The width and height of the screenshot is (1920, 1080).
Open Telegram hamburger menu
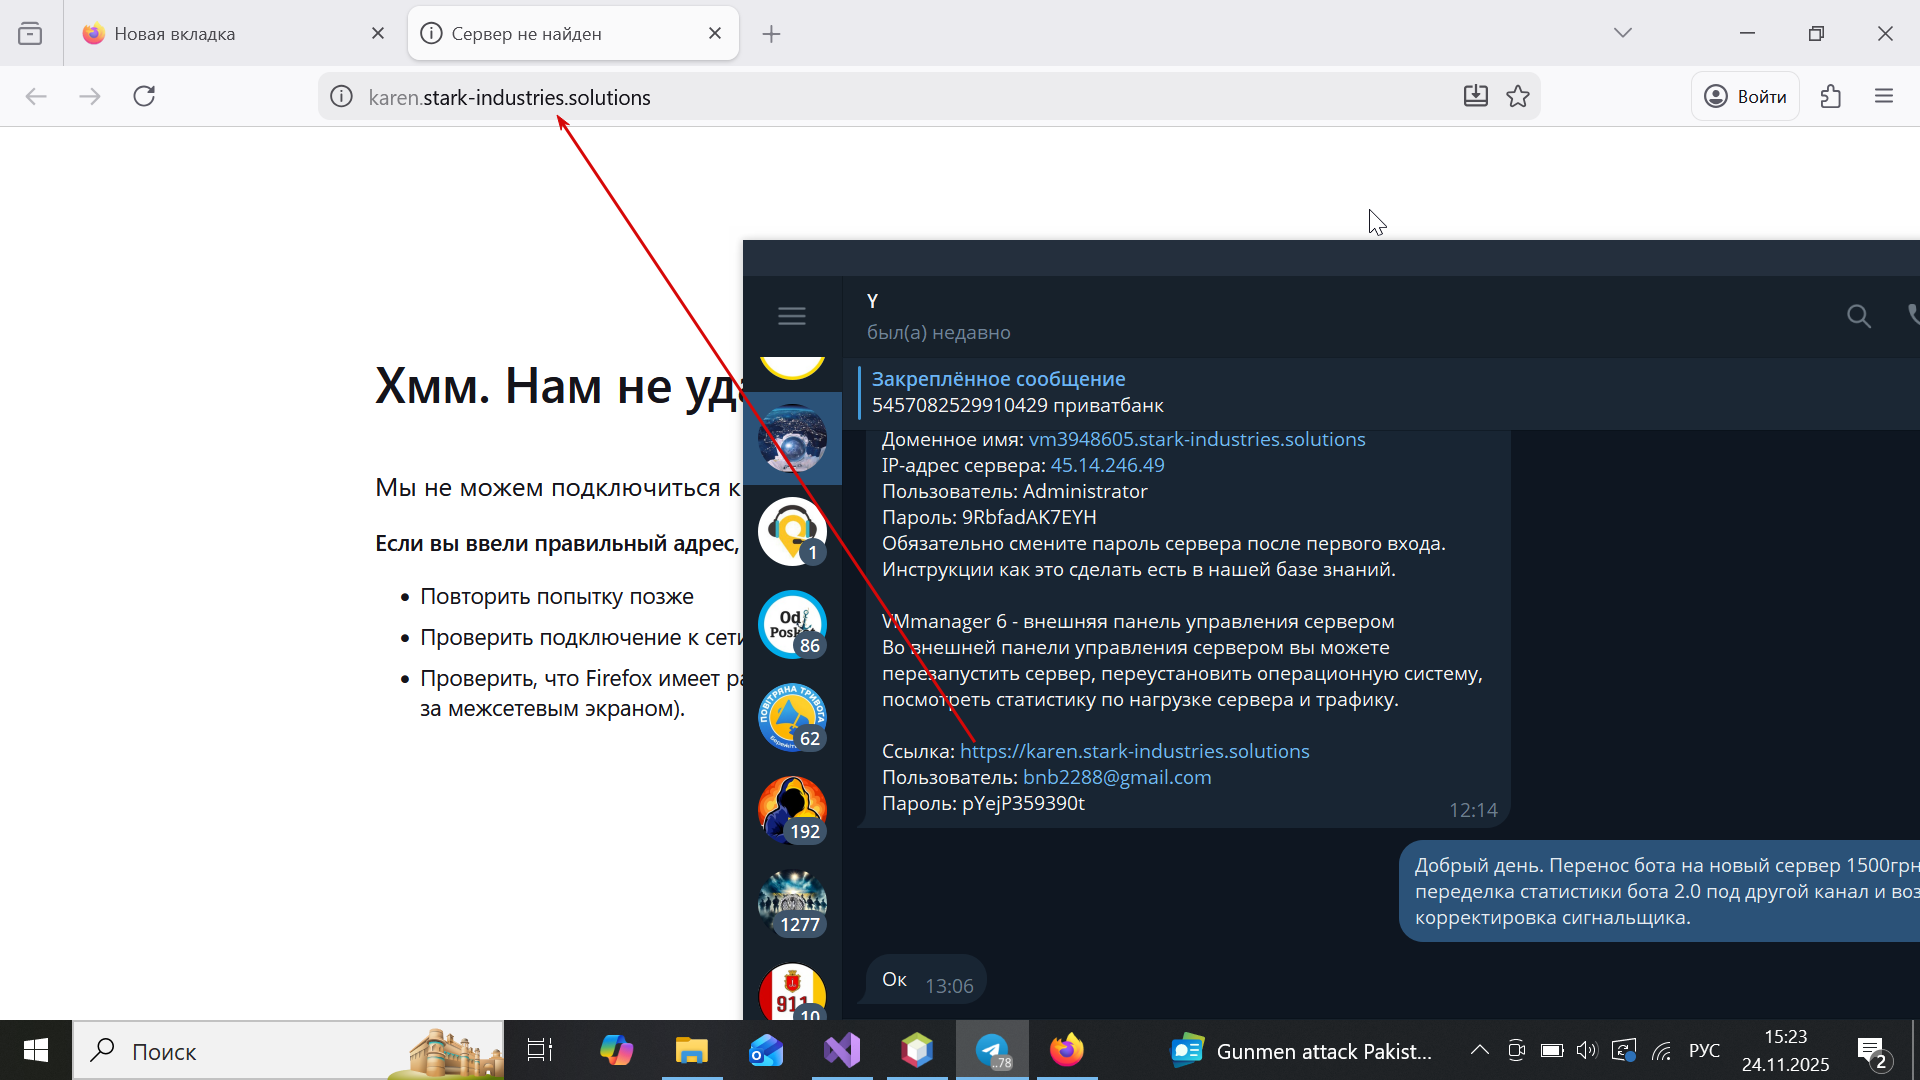[x=791, y=316]
